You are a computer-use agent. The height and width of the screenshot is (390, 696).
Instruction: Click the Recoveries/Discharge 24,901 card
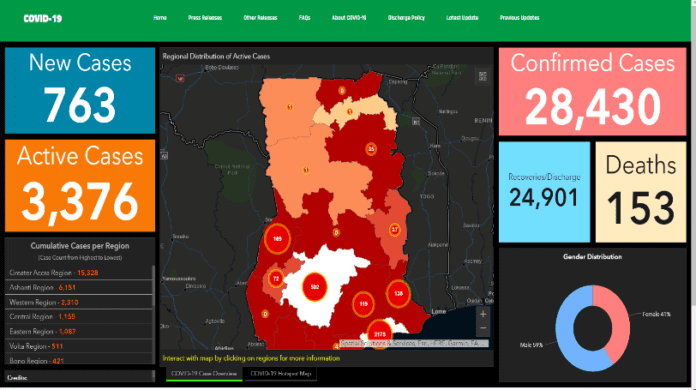[544, 192]
